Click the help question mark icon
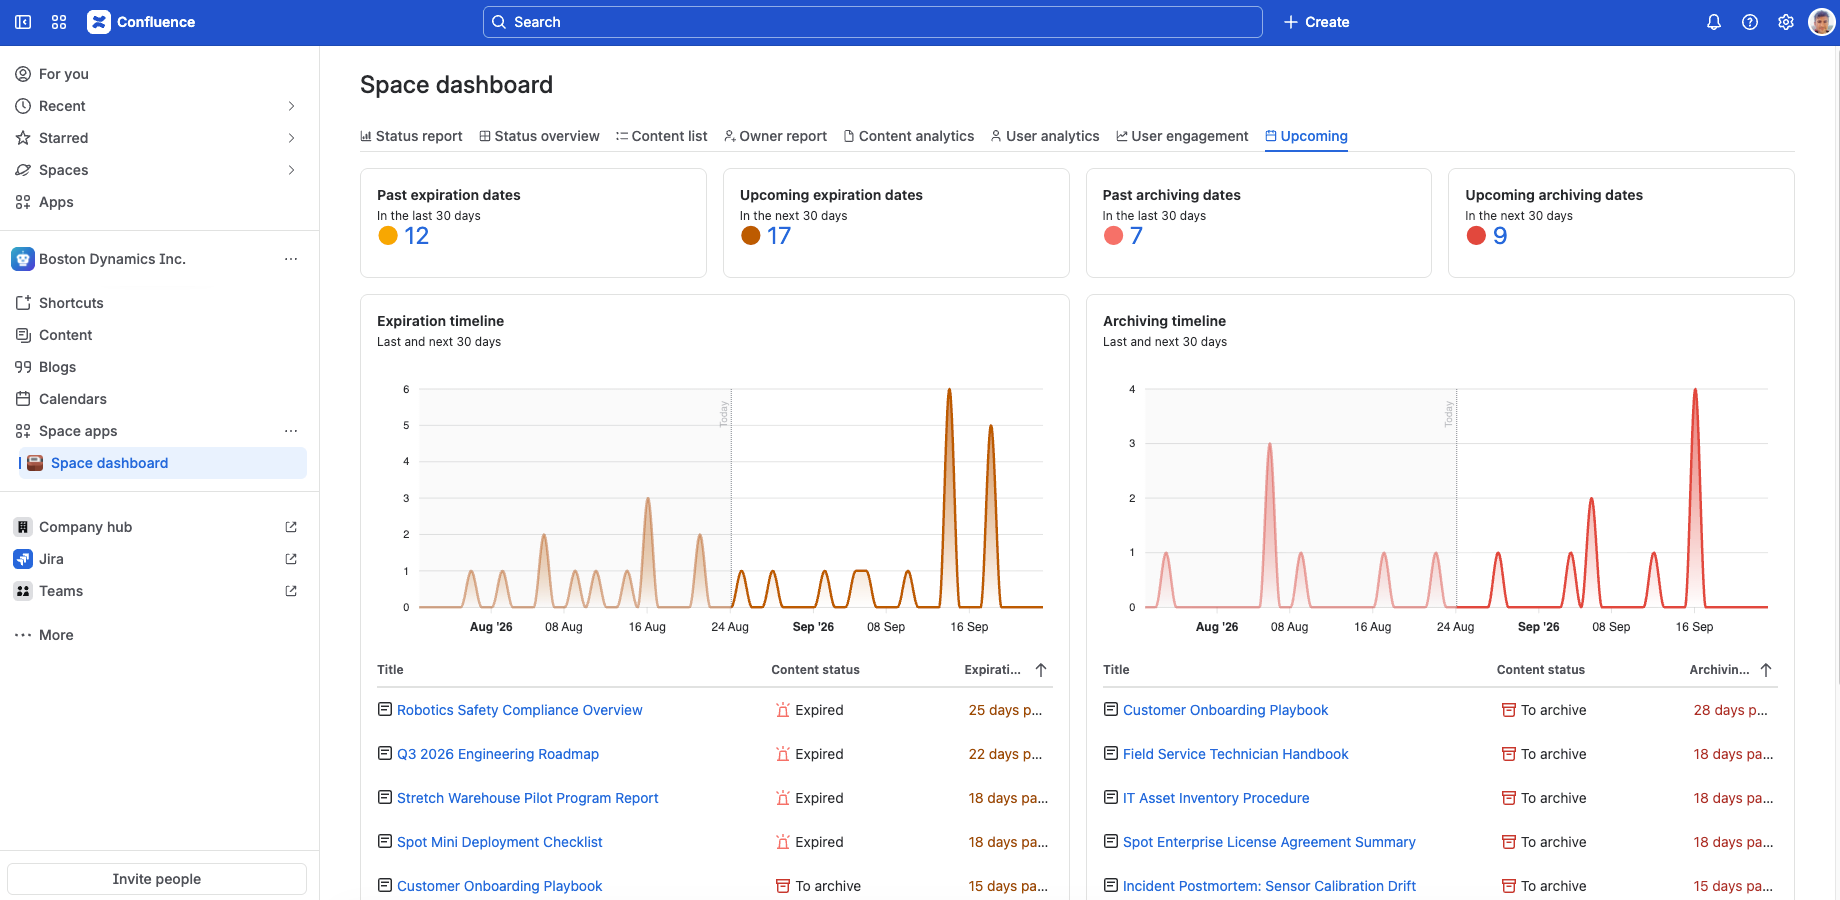This screenshot has height=900, width=1840. click(x=1750, y=22)
